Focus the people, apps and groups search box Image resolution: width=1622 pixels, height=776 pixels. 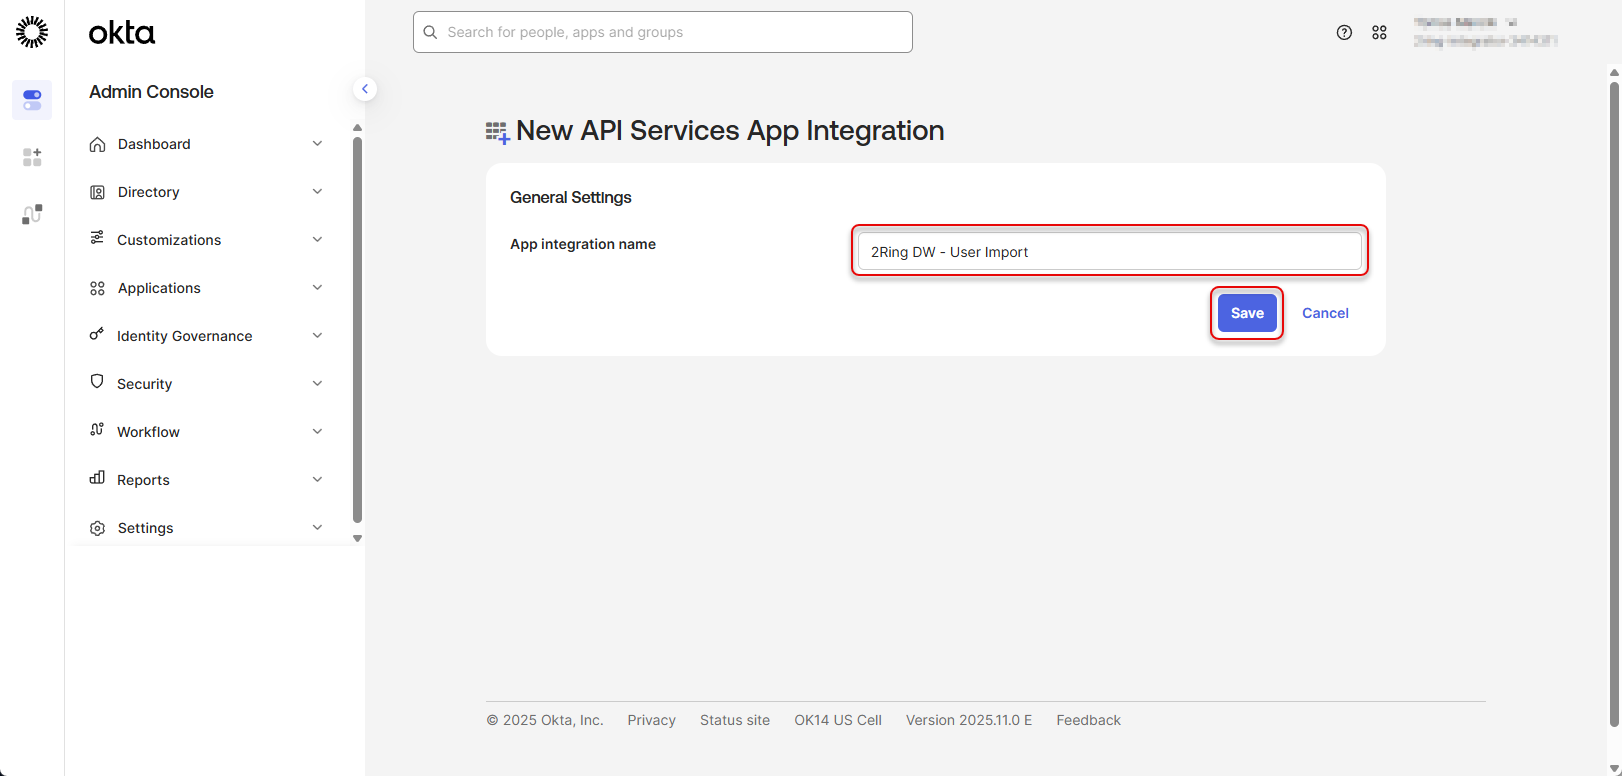click(663, 32)
